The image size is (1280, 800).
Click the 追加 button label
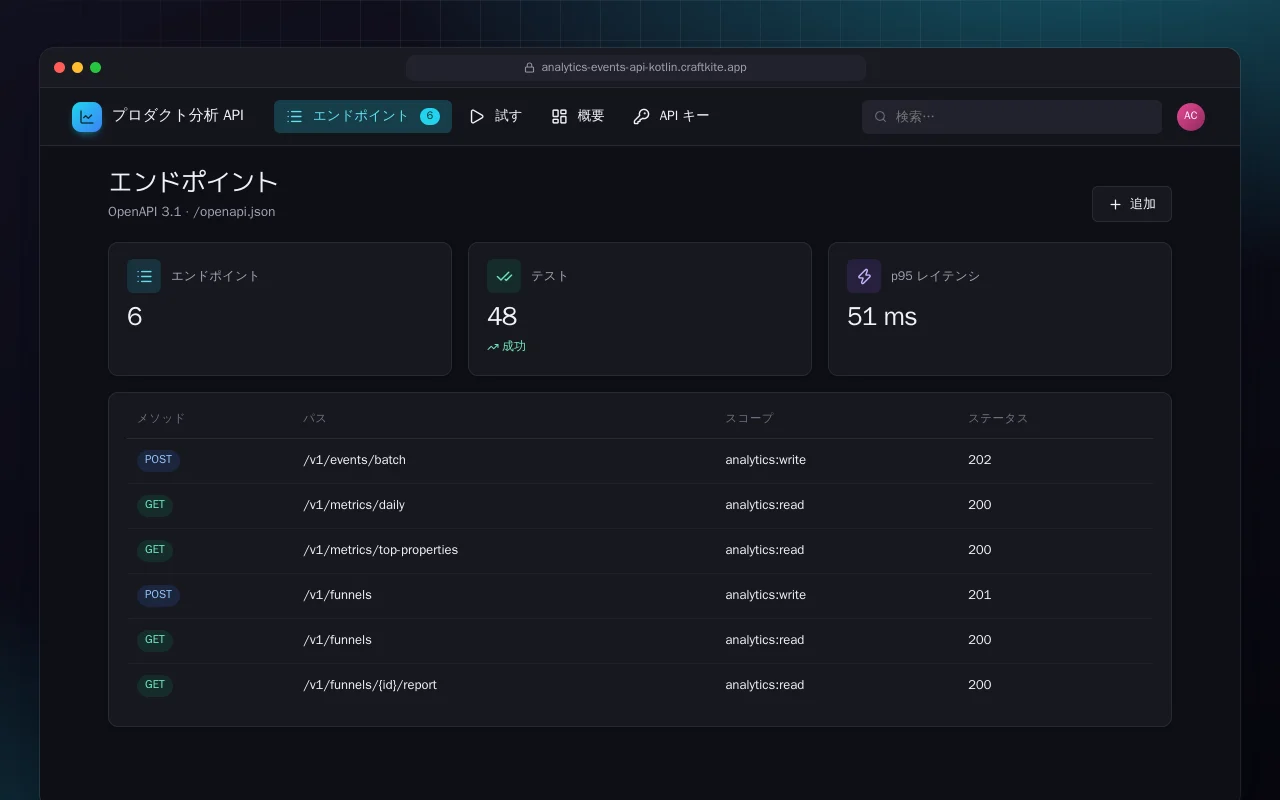click(x=1143, y=204)
